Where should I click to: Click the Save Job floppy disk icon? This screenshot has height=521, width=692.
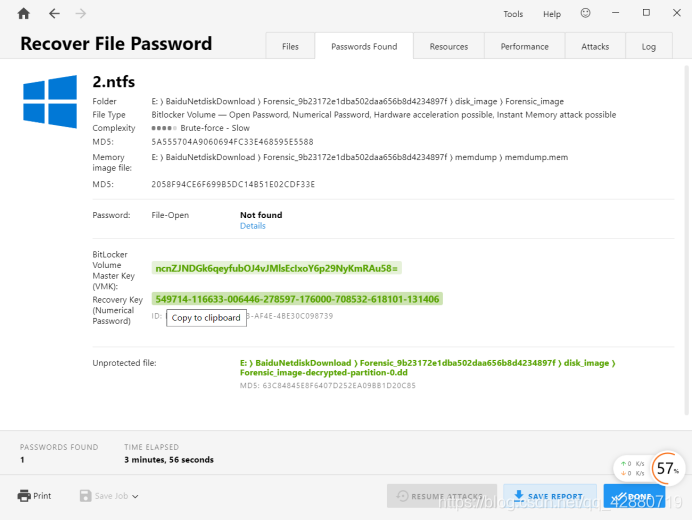[85, 496]
